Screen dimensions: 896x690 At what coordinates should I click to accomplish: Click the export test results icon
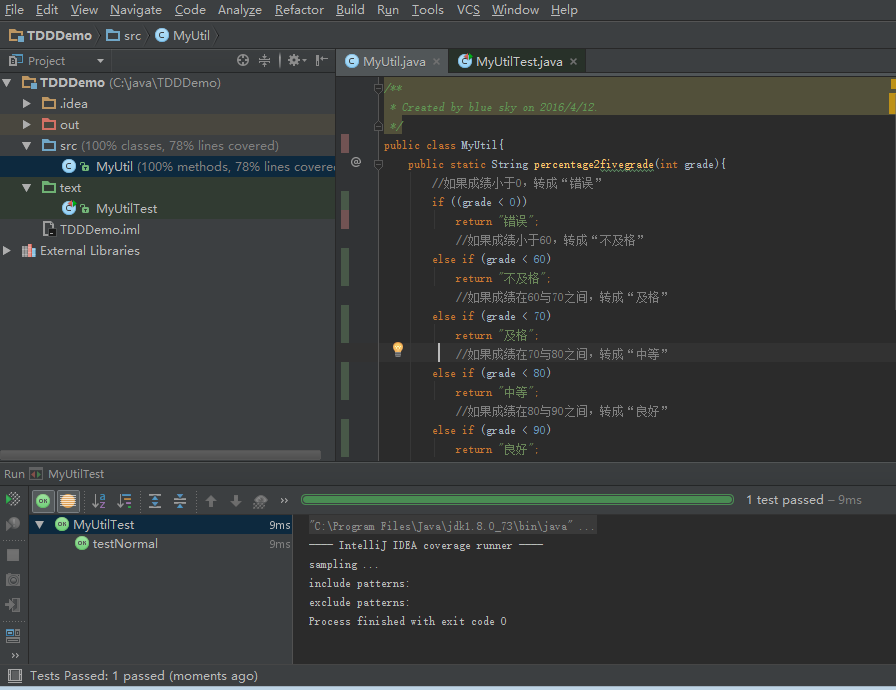coord(260,502)
